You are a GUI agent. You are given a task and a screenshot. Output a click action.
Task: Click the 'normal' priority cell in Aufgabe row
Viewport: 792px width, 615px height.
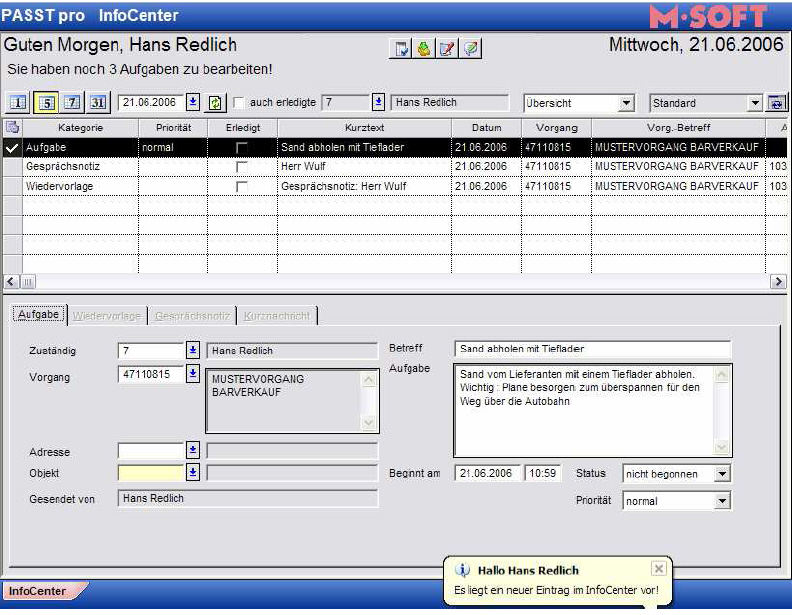tap(173, 147)
